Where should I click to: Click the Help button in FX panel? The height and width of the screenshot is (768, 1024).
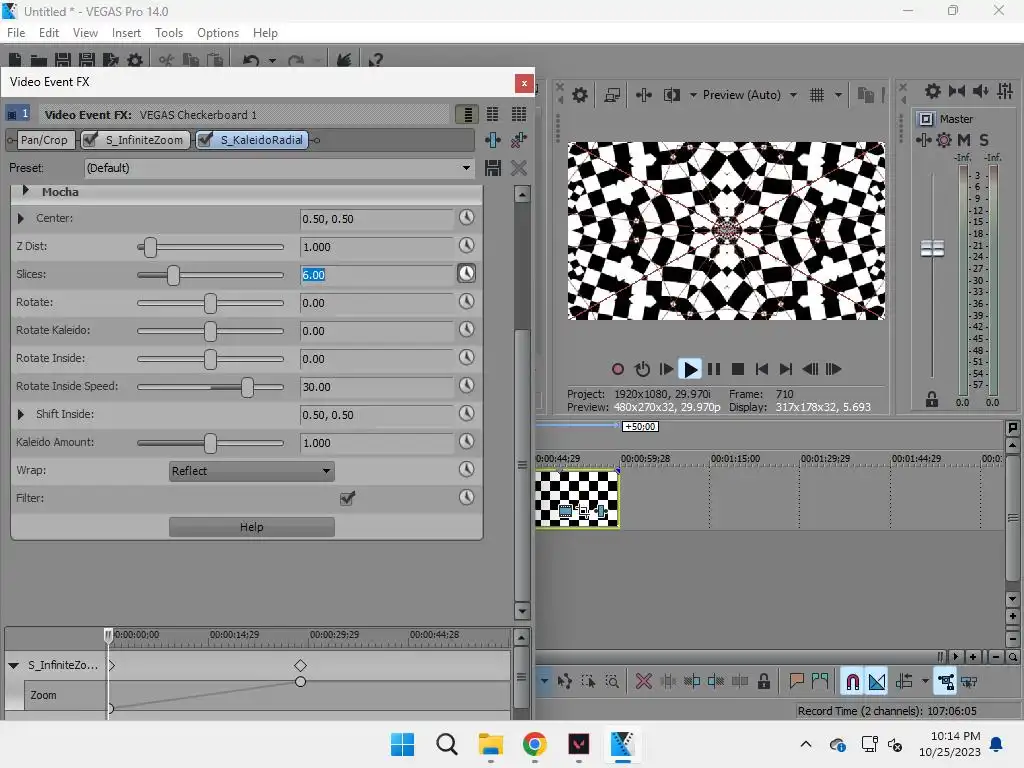pyautogui.click(x=251, y=527)
